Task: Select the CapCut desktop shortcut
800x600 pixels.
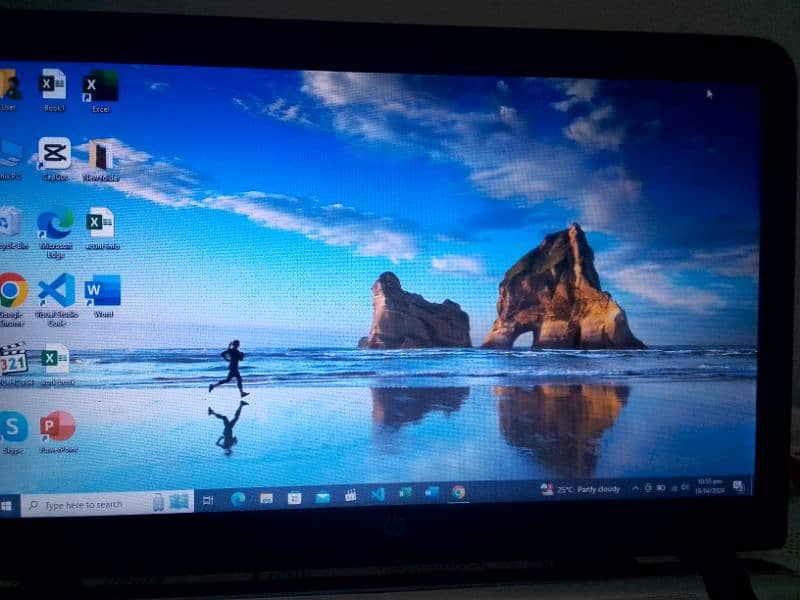Action: pyautogui.click(x=55, y=159)
